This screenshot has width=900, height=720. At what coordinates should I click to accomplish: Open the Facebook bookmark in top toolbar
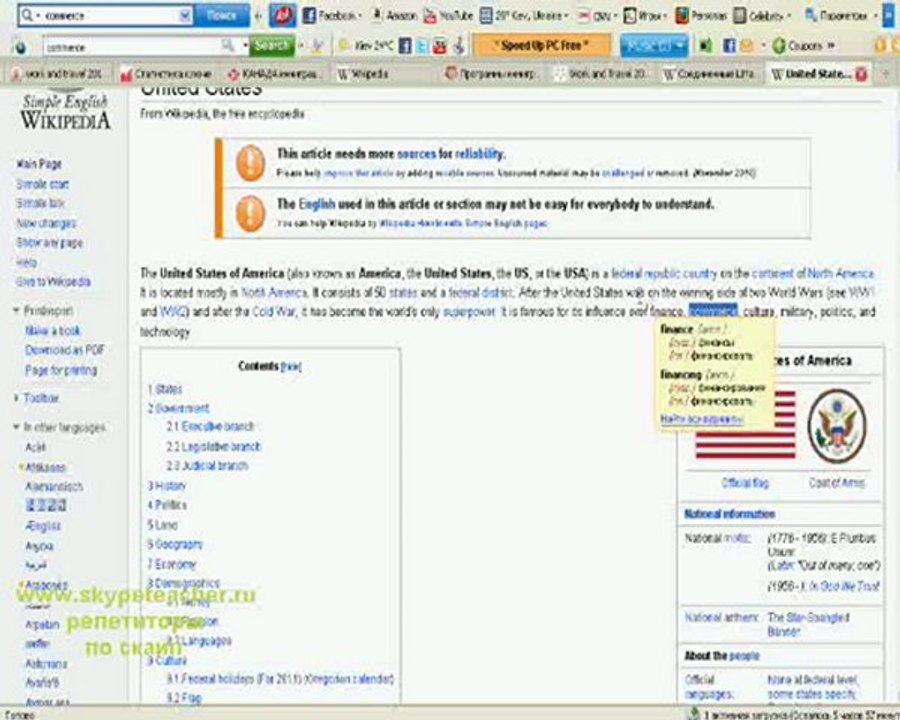point(331,16)
